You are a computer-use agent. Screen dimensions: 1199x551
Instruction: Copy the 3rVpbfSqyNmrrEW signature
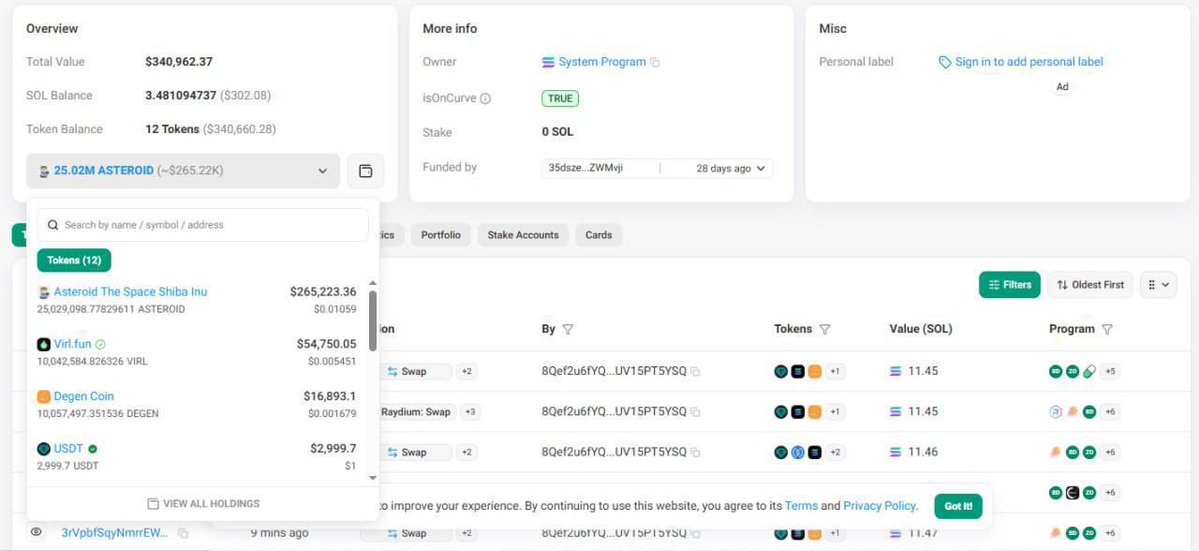click(x=183, y=533)
